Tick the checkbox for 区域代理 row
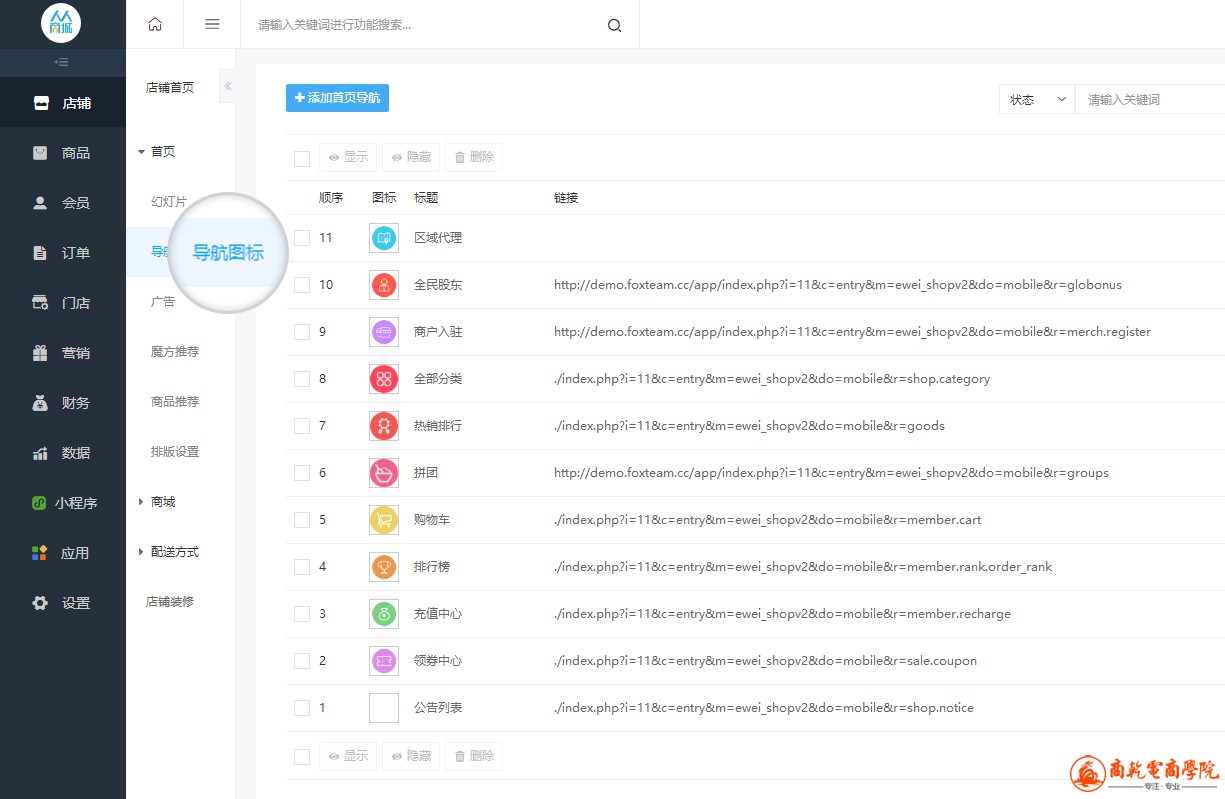The height and width of the screenshot is (799, 1225). (x=302, y=238)
